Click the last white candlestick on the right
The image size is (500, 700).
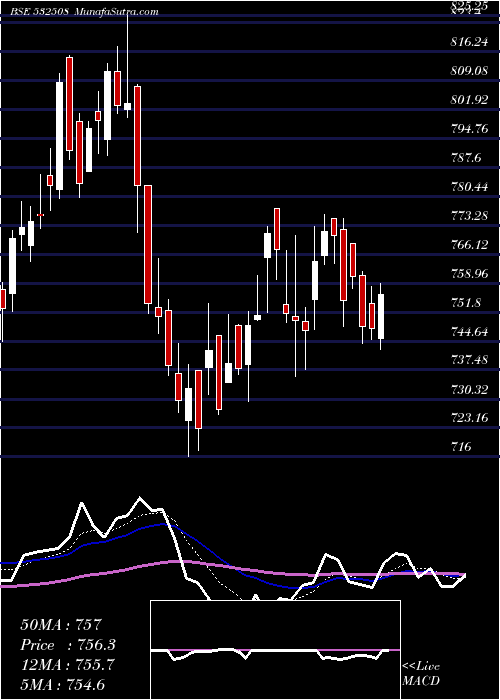tap(381, 317)
